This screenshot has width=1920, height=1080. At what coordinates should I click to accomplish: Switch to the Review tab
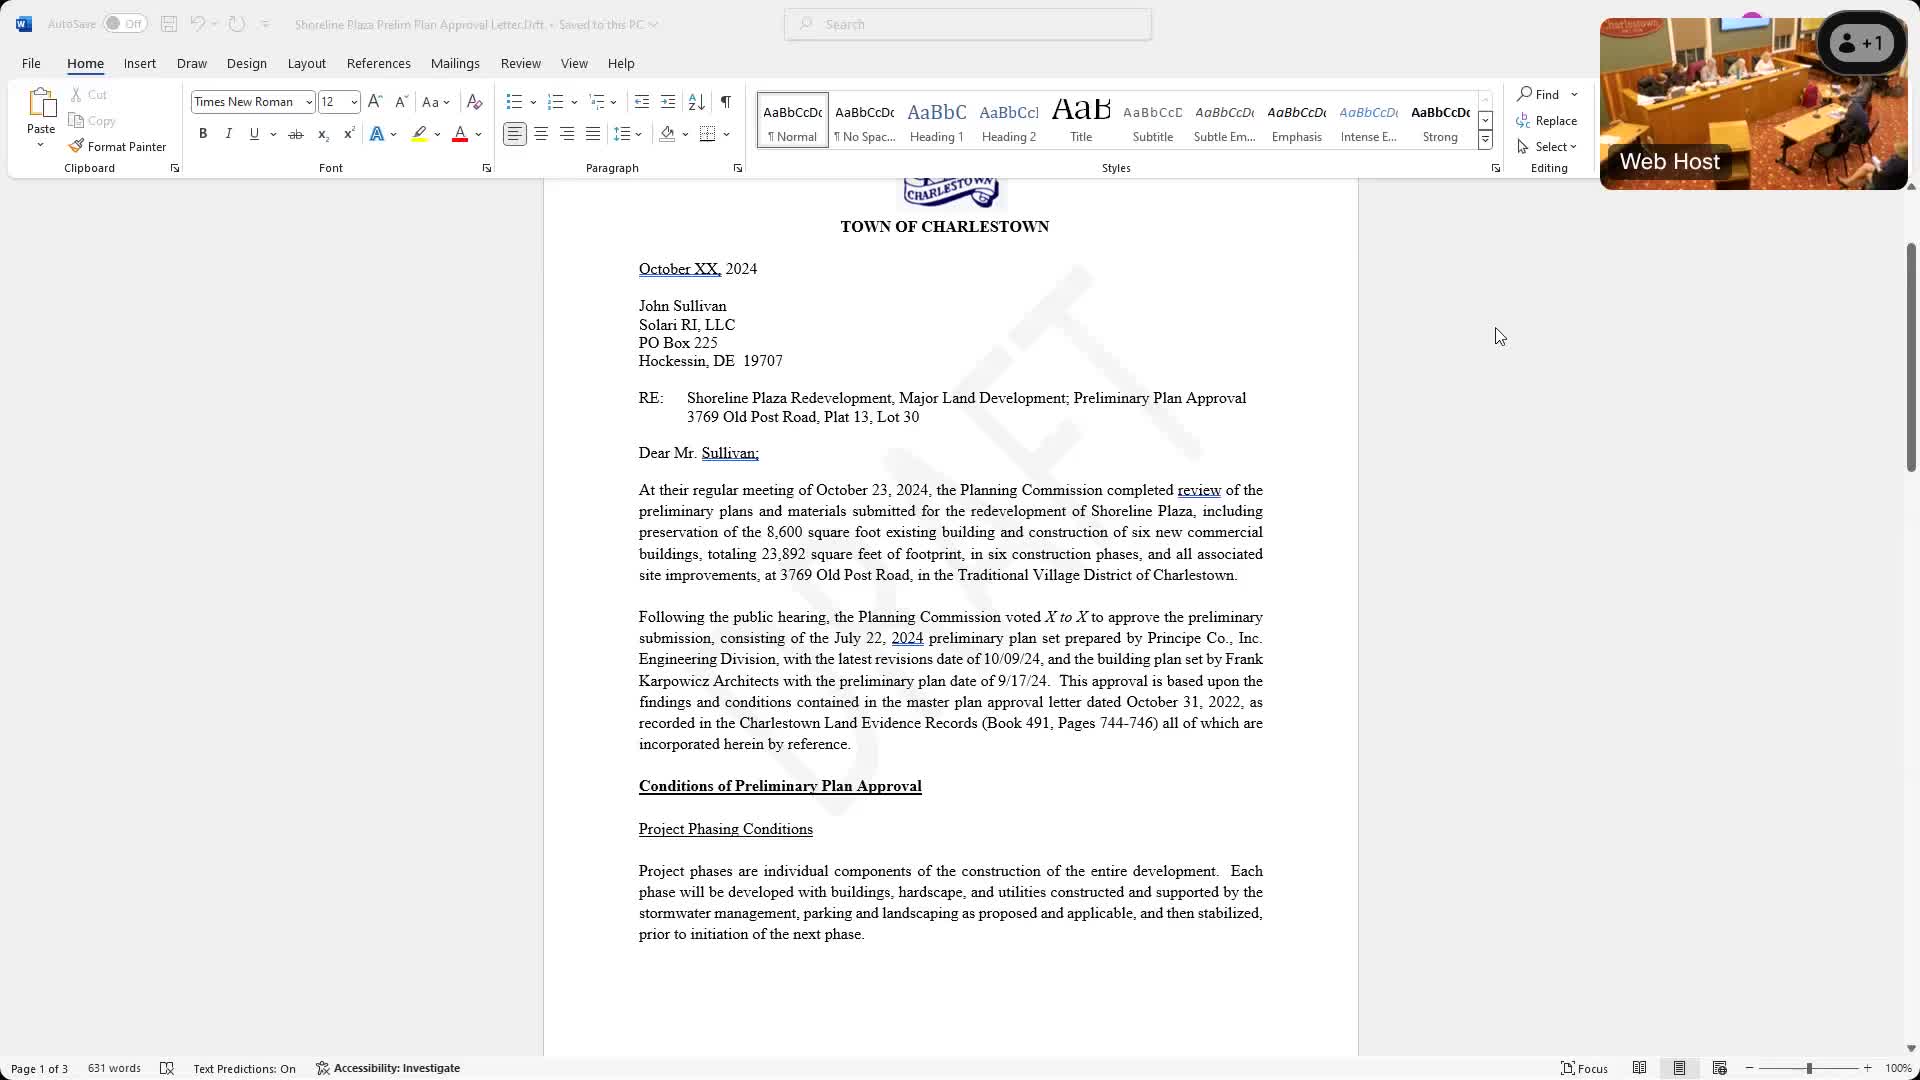tap(520, 63)
